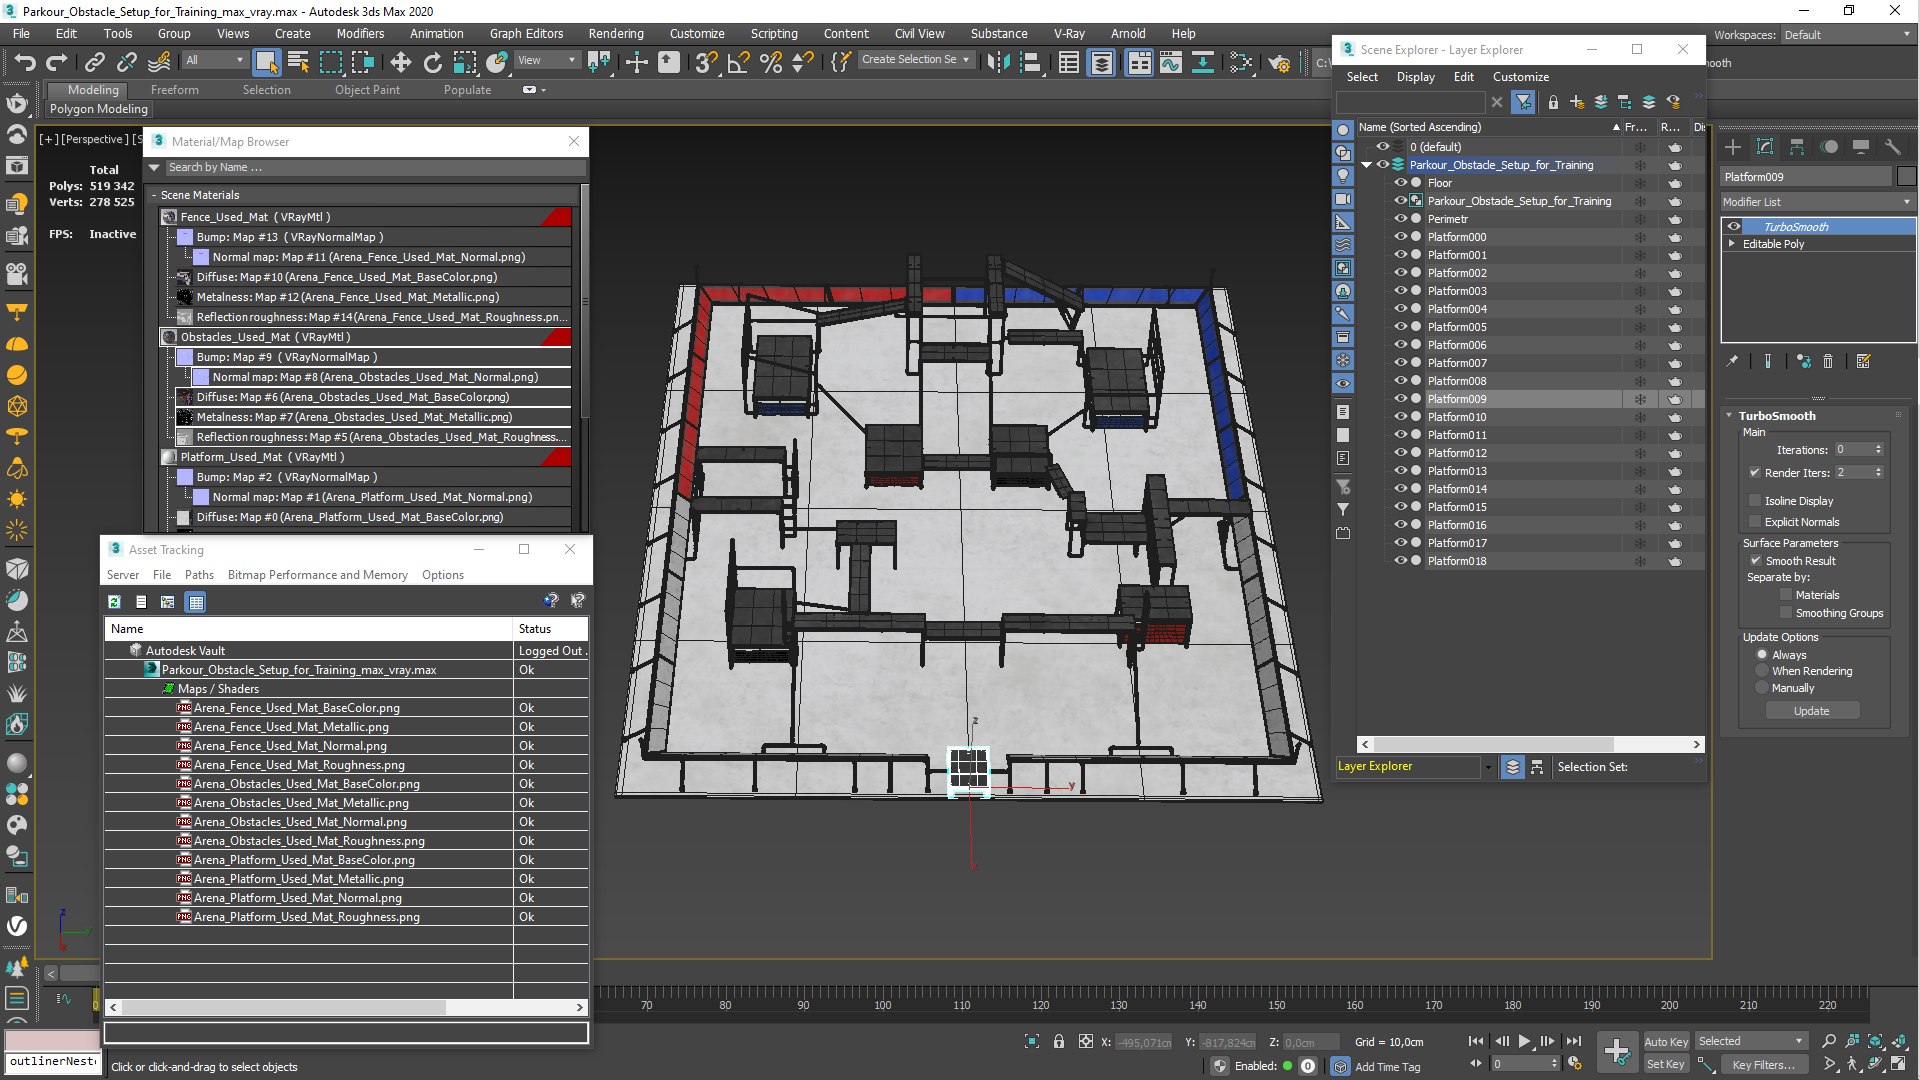This screenshot has height=1080, width=1920.
Task: Expand the Editable Poly modifier entry
Action: pyautogui.click(x=1732, y=244)
